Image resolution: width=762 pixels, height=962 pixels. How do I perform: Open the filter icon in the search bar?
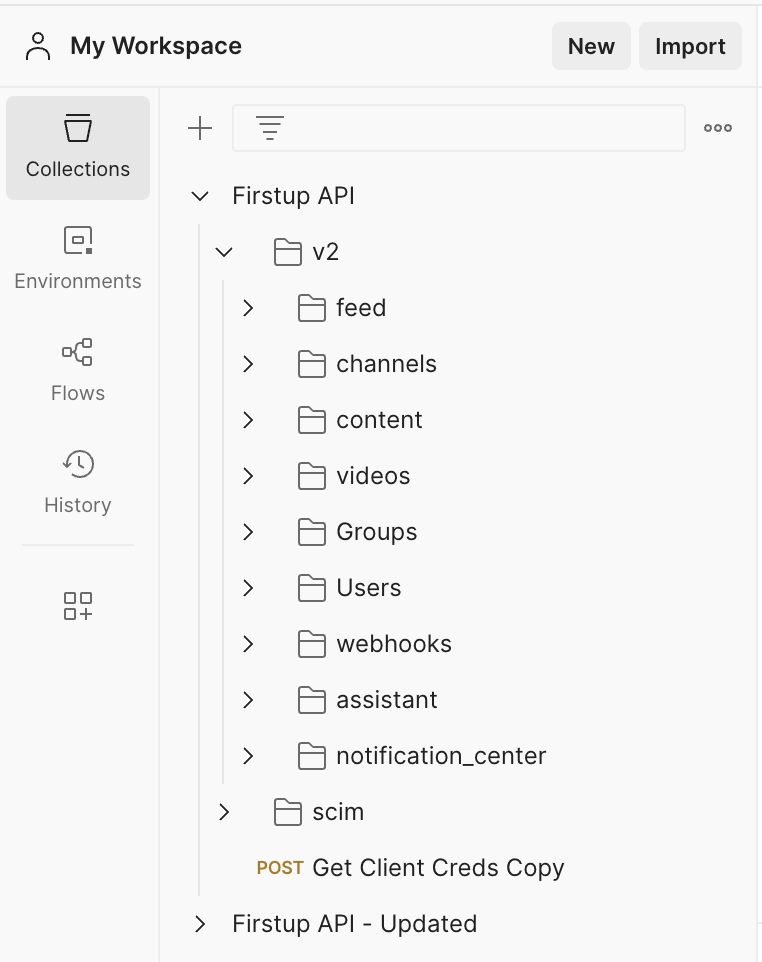(269, 128)
